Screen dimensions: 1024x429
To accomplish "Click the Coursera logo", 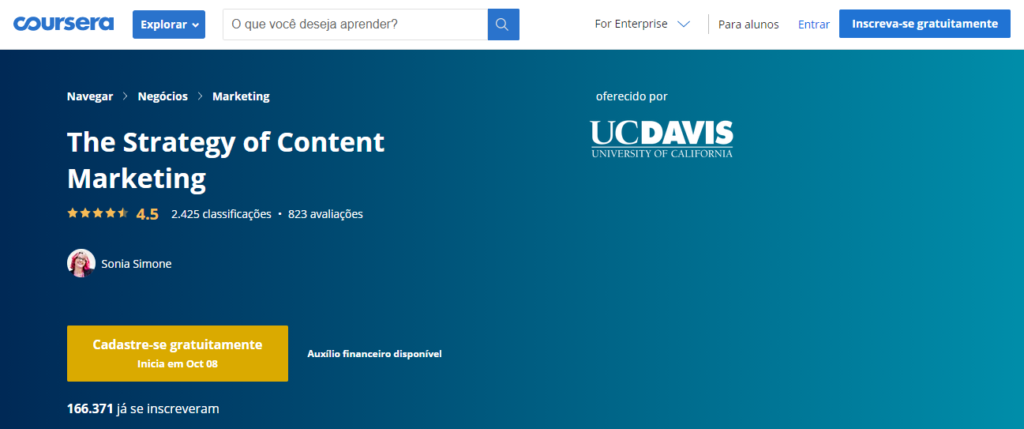I will tap(63, 24).
